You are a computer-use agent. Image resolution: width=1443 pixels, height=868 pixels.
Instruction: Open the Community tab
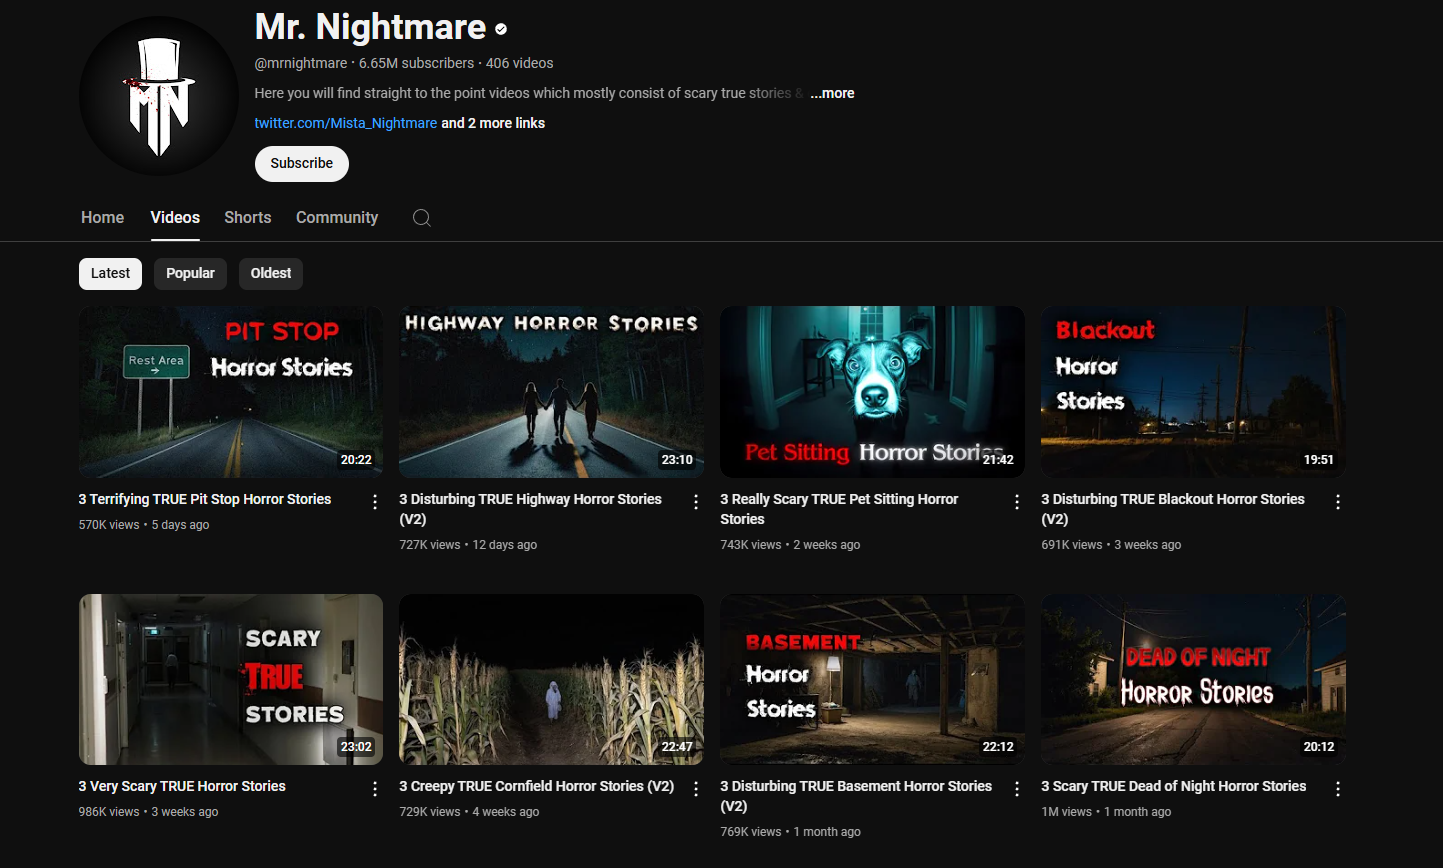point(337,218)
